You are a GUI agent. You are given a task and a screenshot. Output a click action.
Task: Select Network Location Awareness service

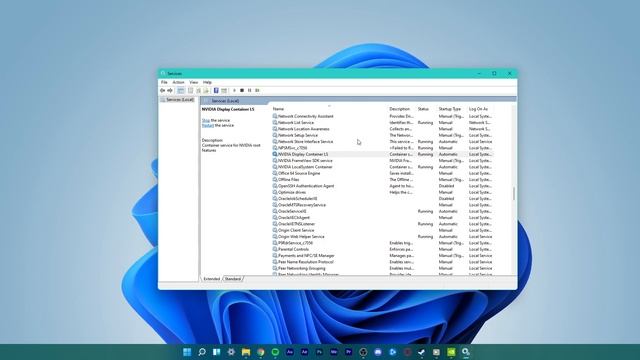[x=382, y=129]
